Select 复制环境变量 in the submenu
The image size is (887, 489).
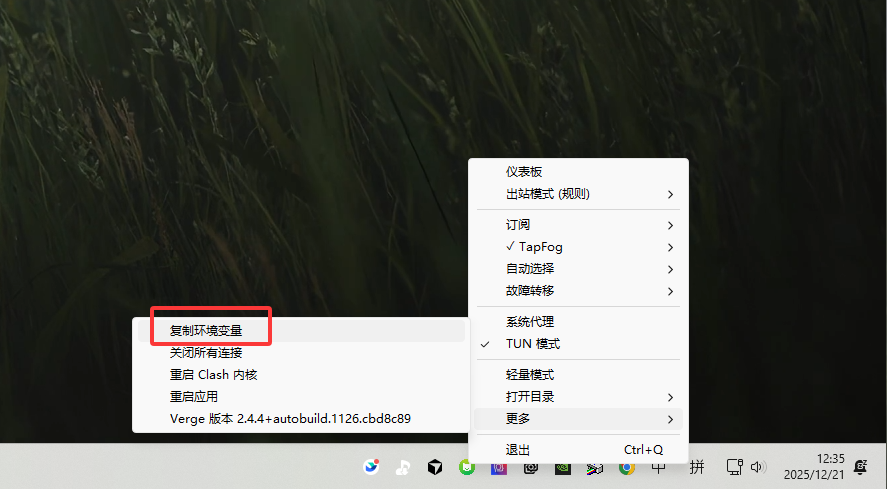point(301,331)
